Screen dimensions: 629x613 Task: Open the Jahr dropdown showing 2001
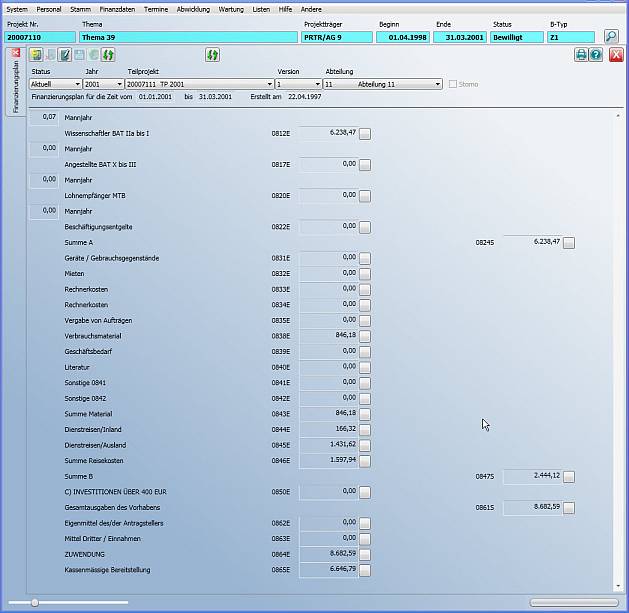coord(103,84)
